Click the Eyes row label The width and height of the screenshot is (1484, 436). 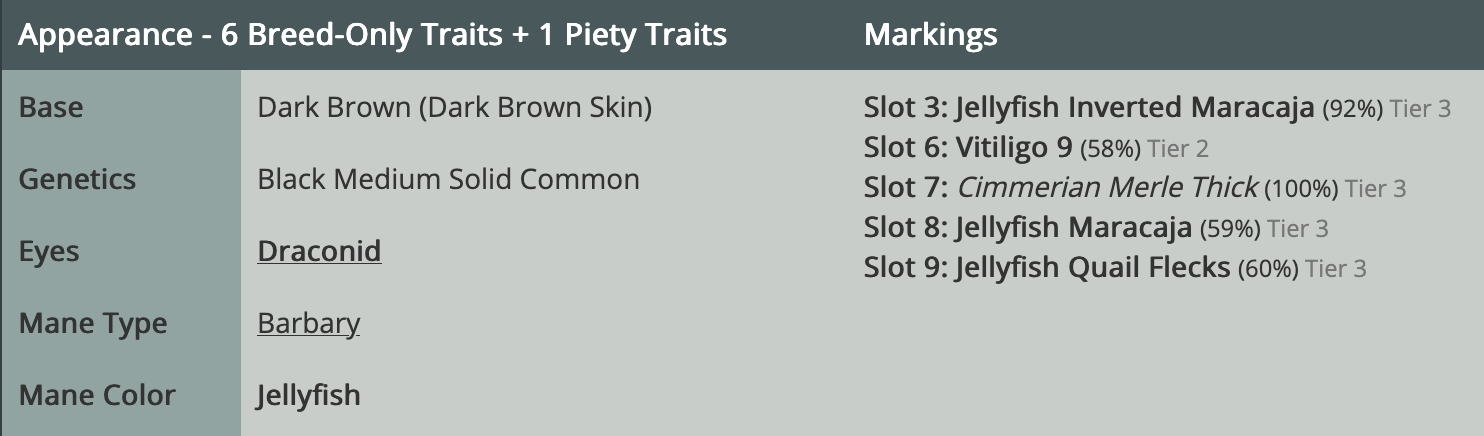point(49,251)
